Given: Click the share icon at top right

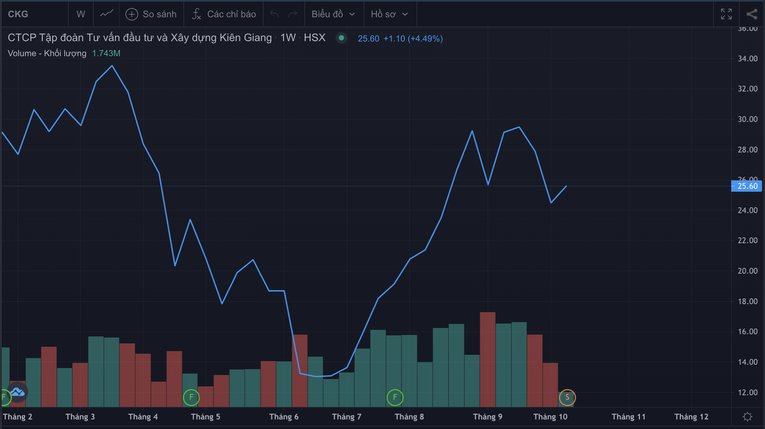Looking at the screenshot, I should tap(752, 14).
